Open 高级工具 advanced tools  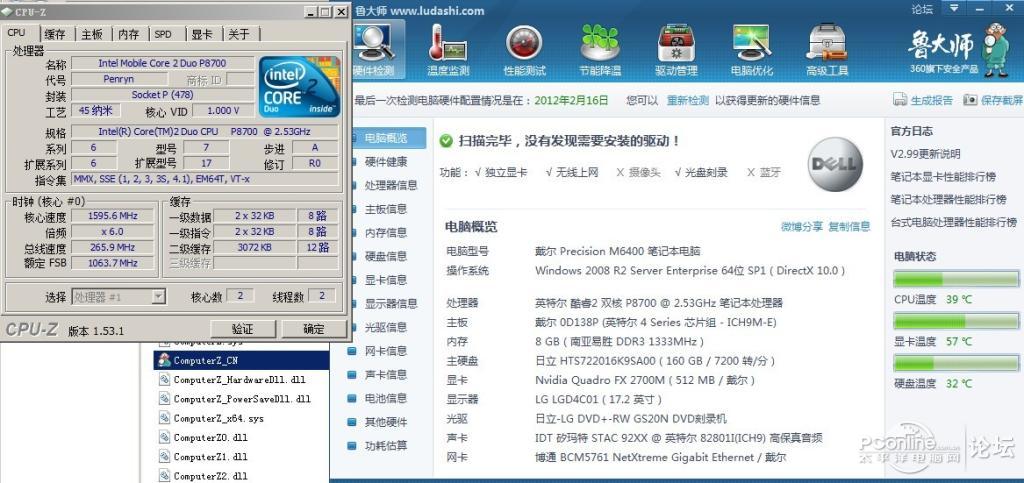pyautogui.click(x=827, y=50)
